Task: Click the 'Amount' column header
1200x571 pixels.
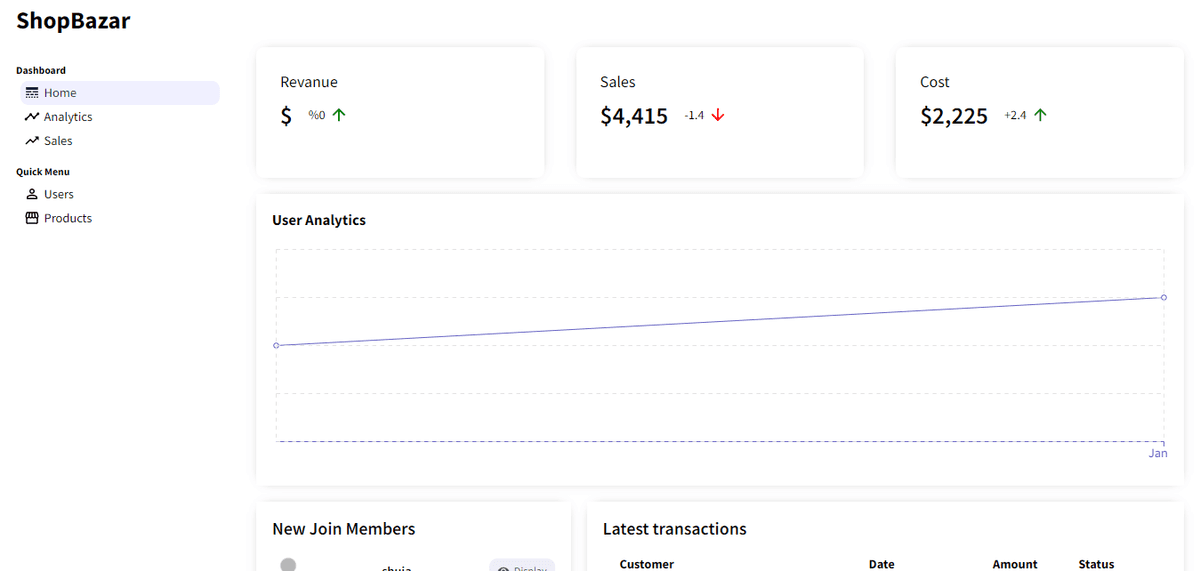Action: tap(1015, 564)
